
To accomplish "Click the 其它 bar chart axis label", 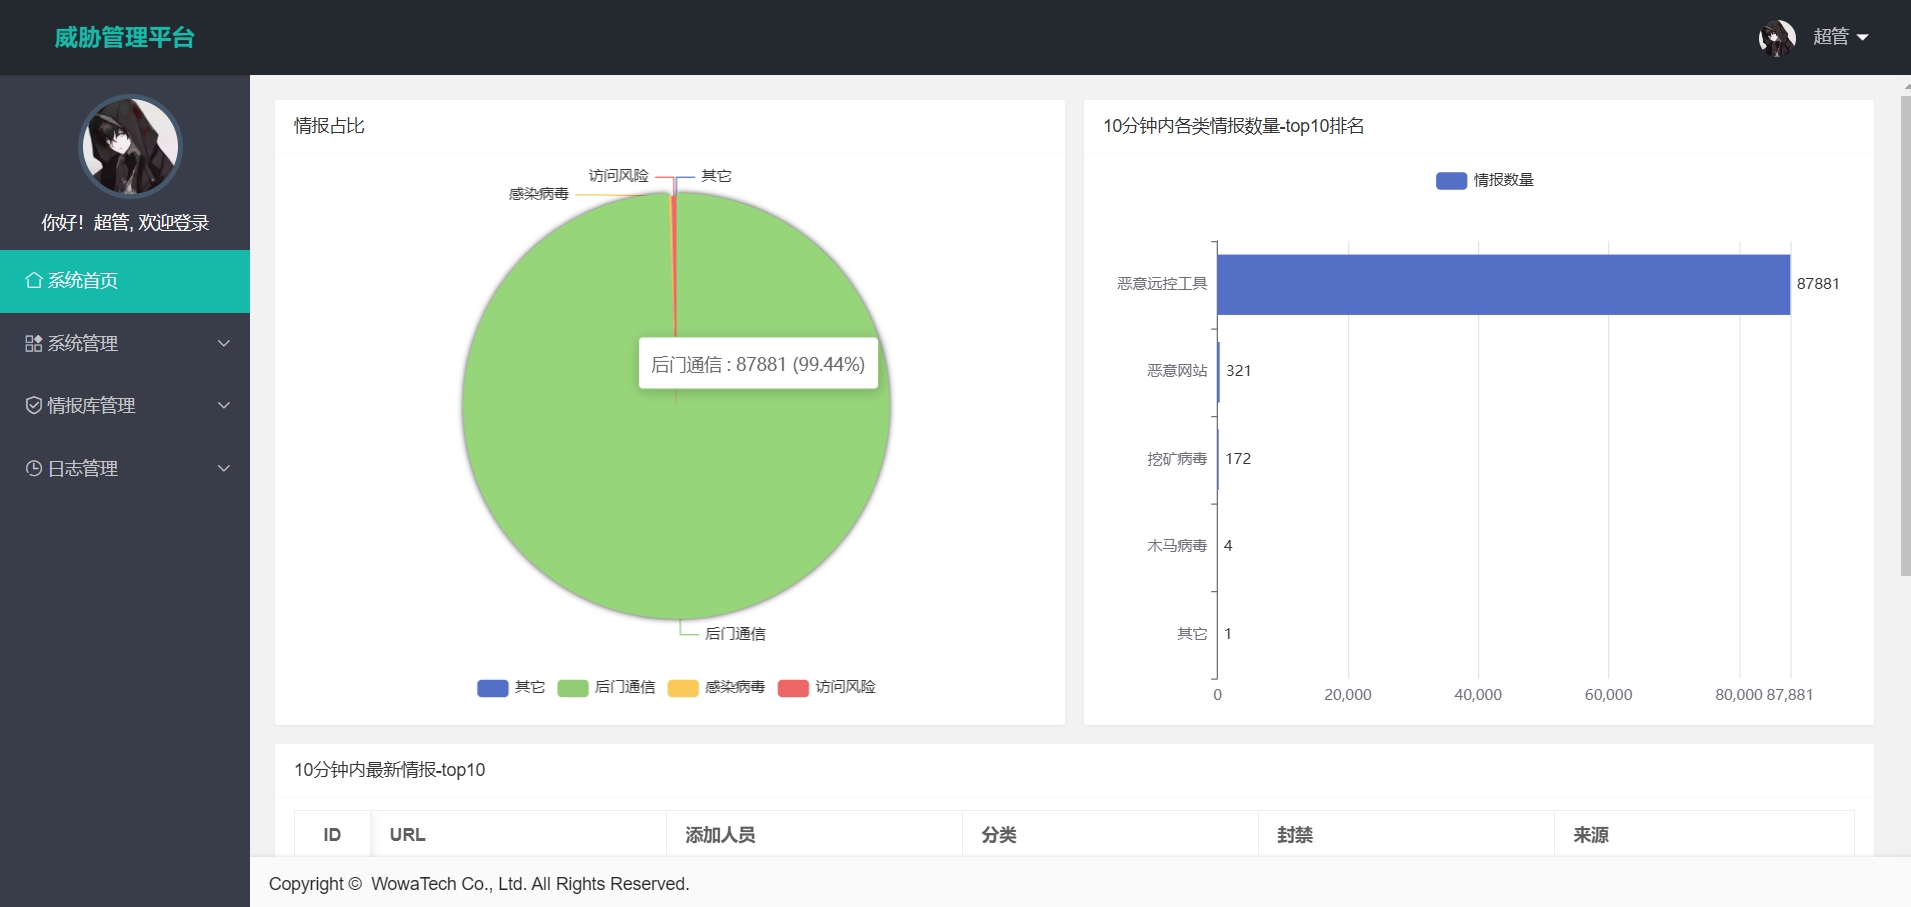I will click(1192, 634).
